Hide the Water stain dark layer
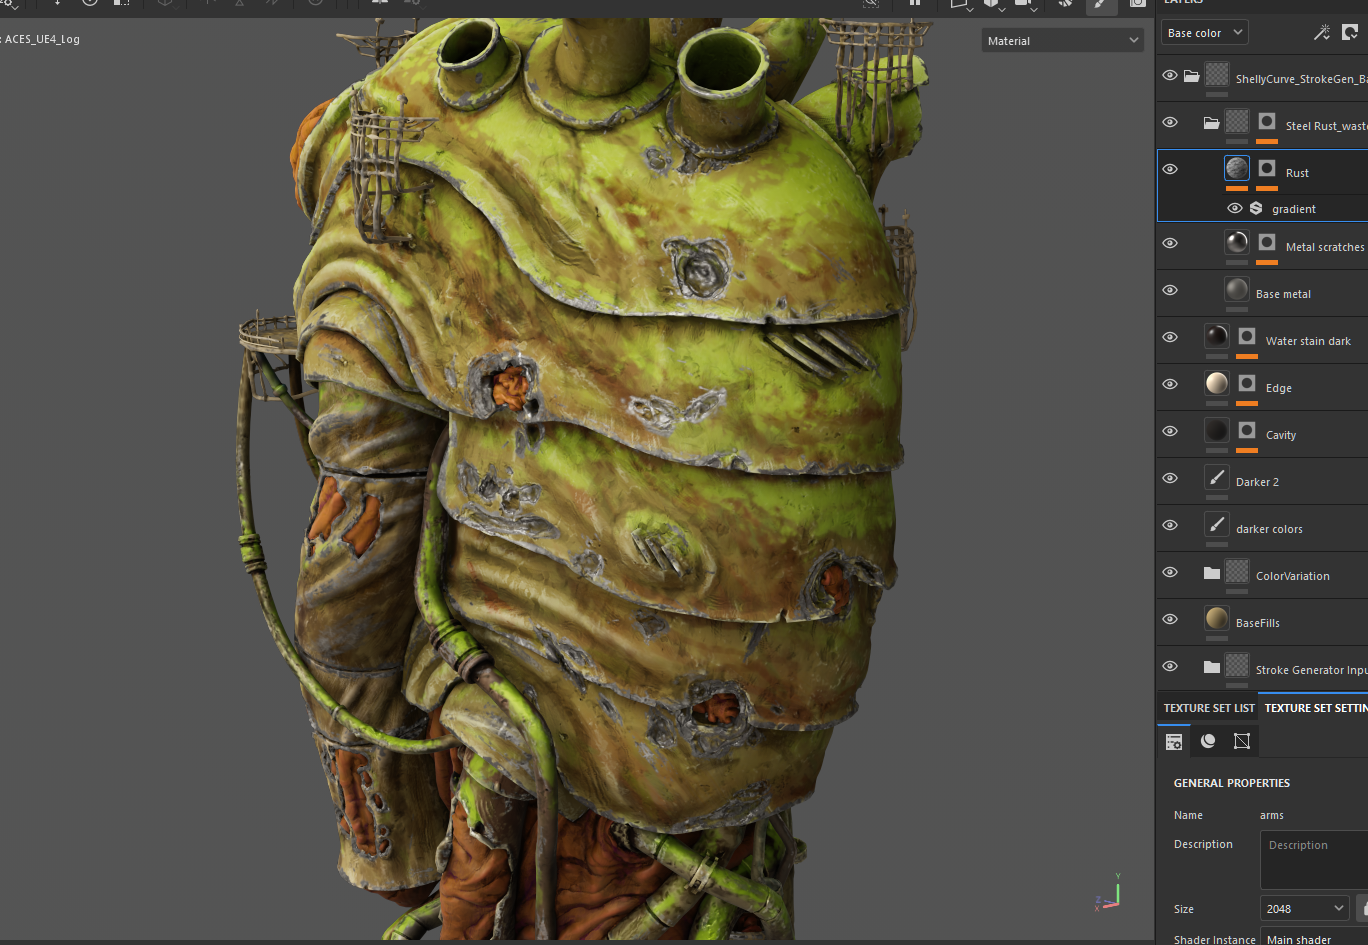This screenshot has height=945, width=1368. [1170, 337]
